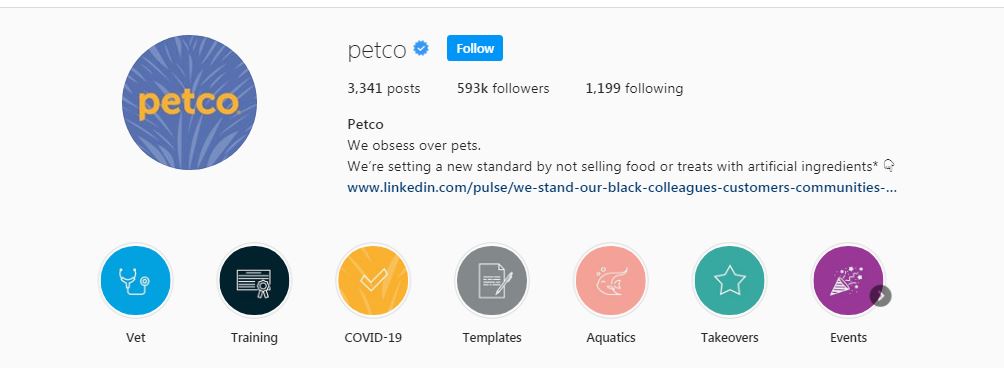Click the Takeovers highlight label
The height and width of the screenshot is (368, 1004).
729,337
